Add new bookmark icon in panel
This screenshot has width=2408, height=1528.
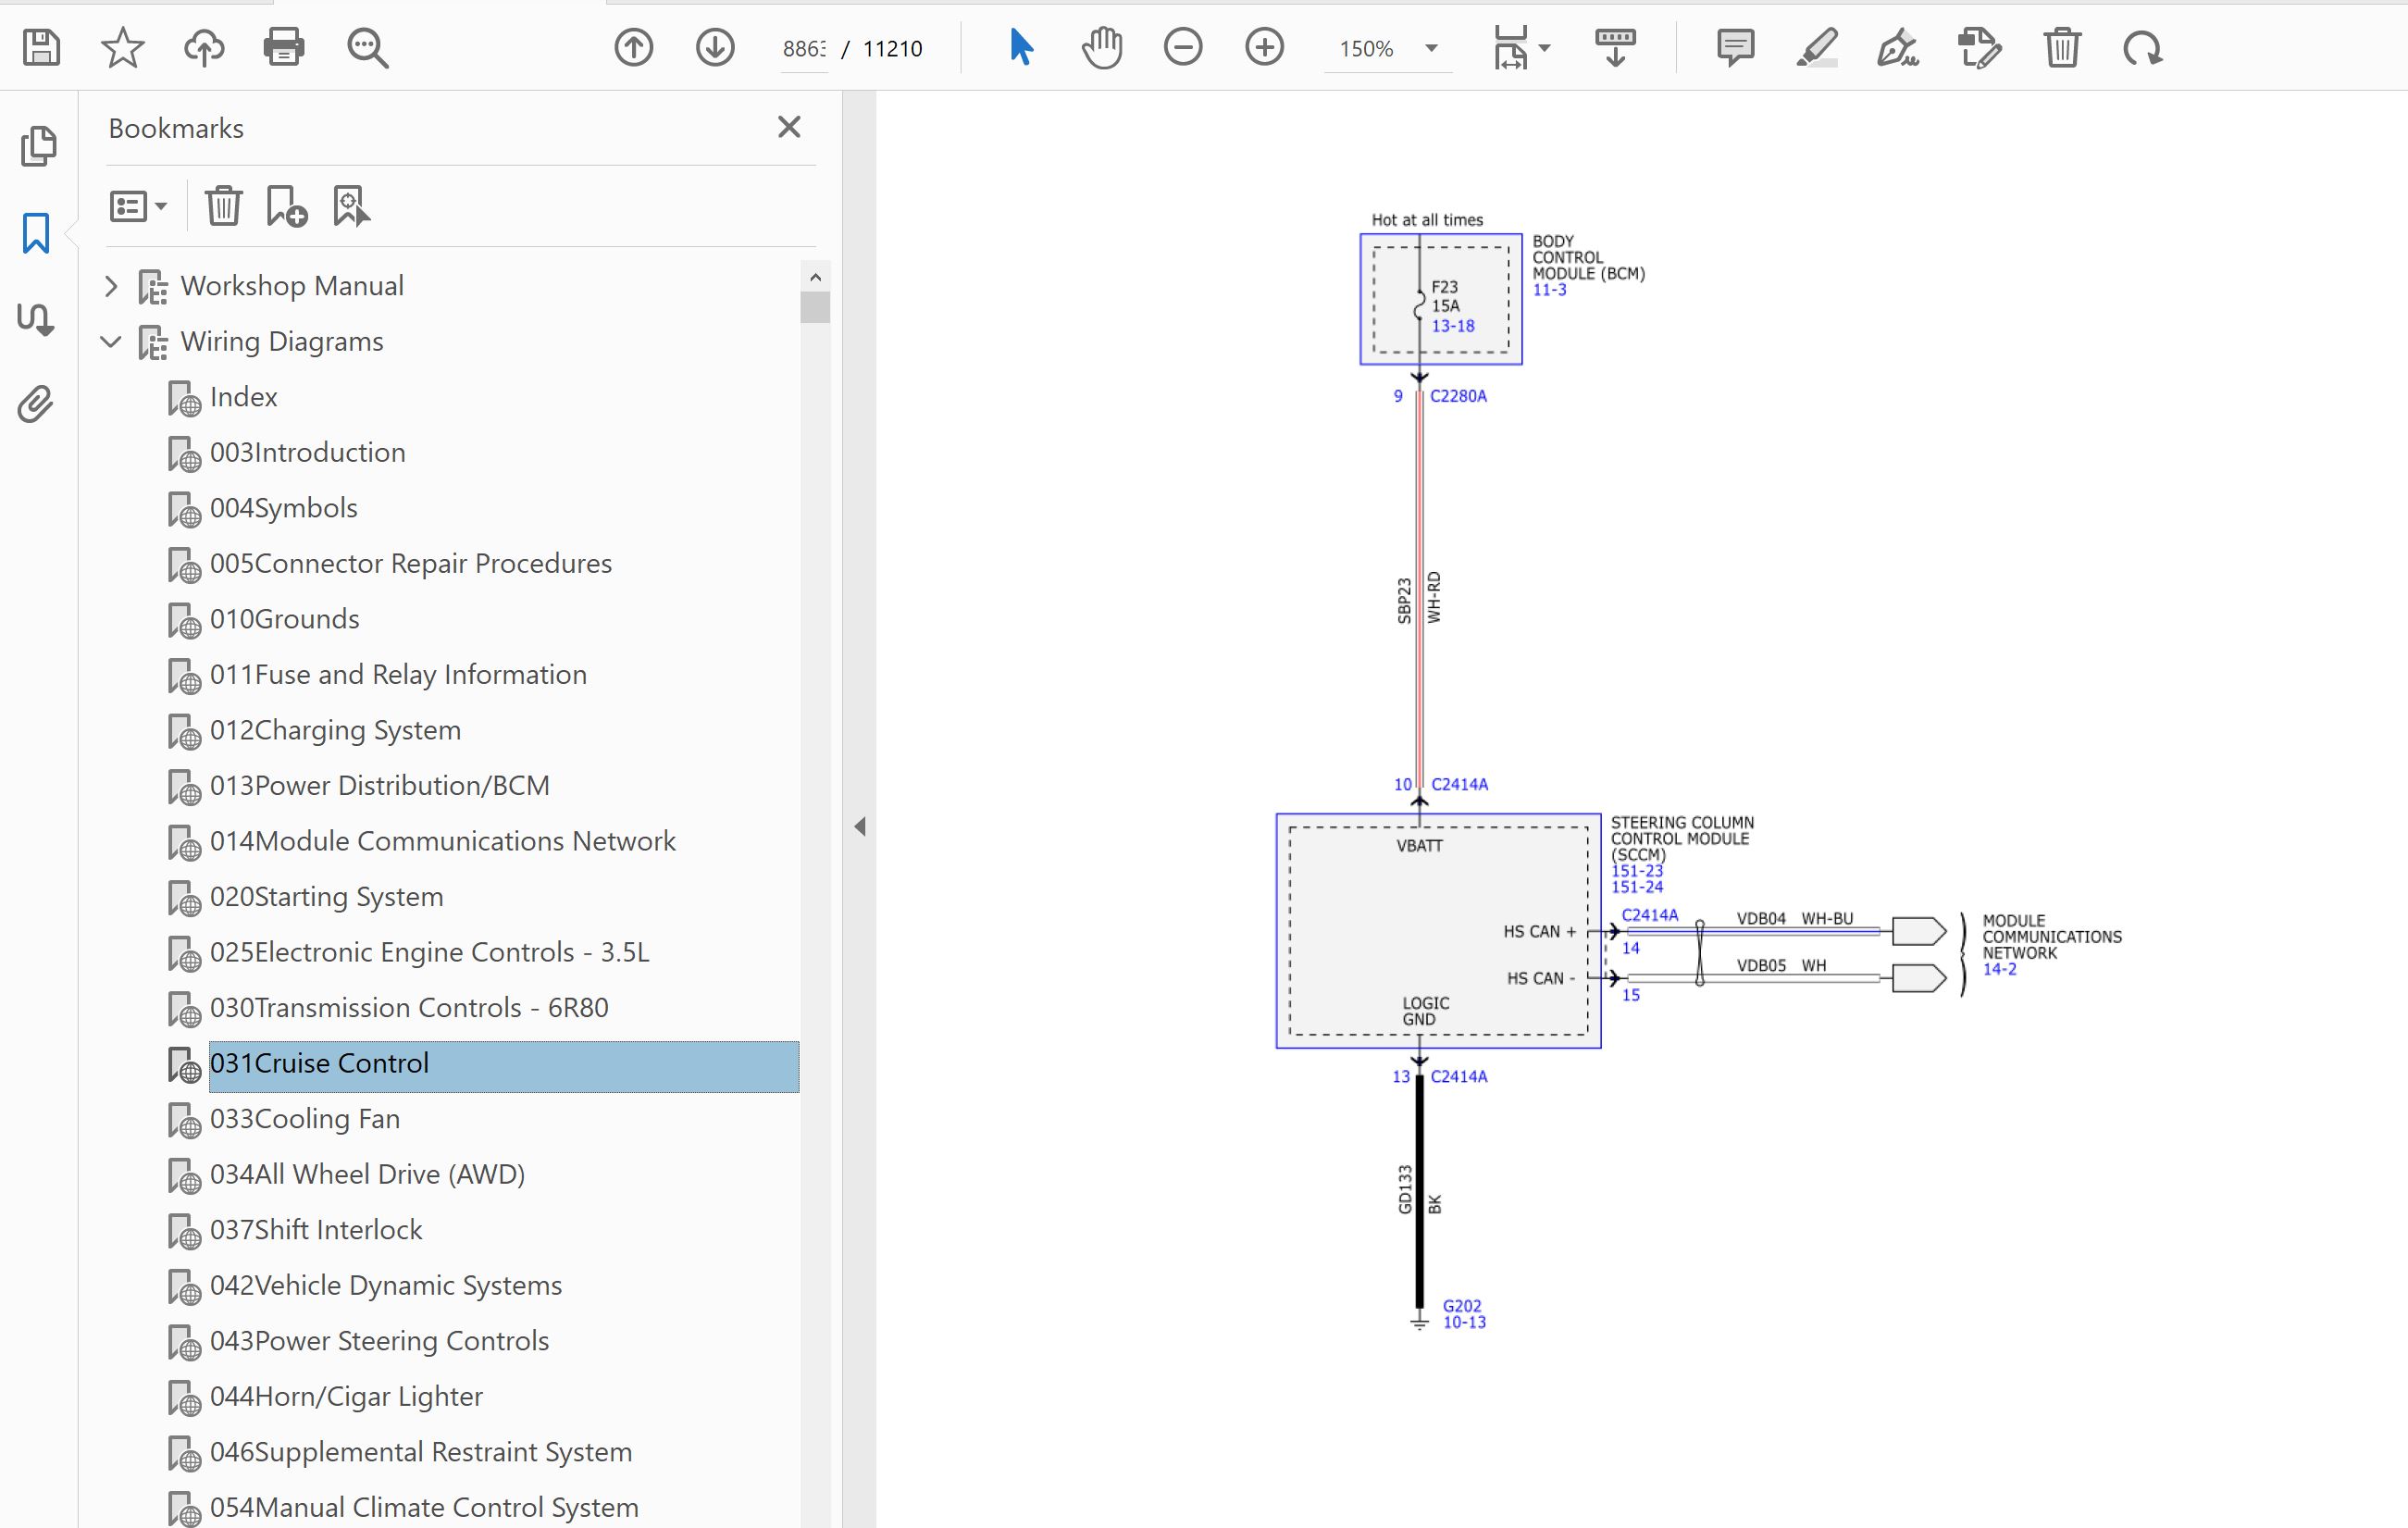(x=286, y=207)
